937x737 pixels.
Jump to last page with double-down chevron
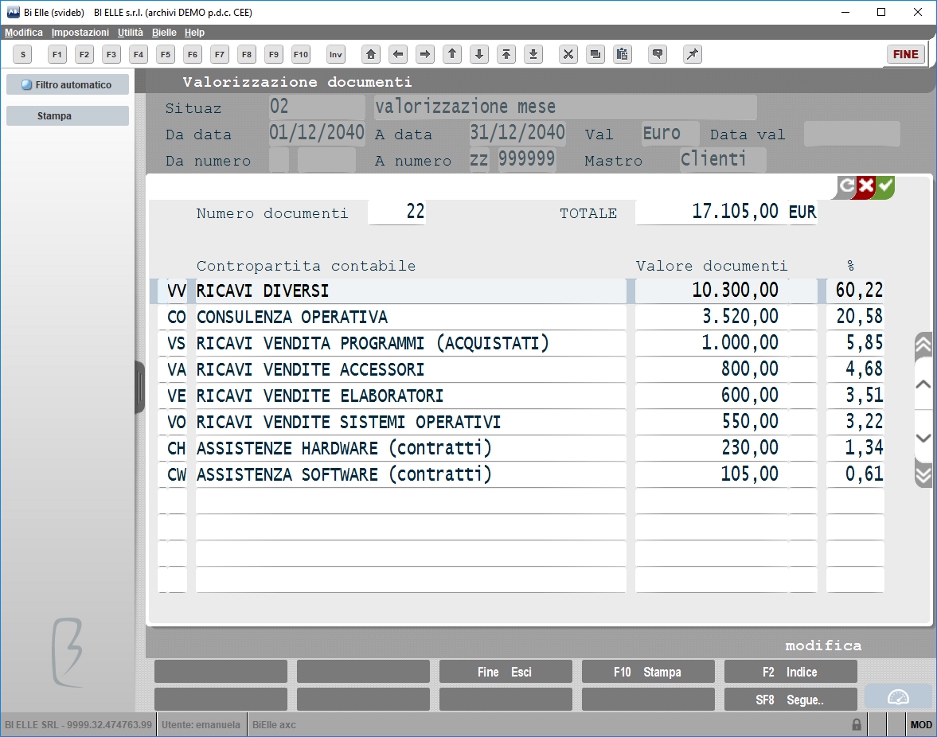(x=923, y=475)
